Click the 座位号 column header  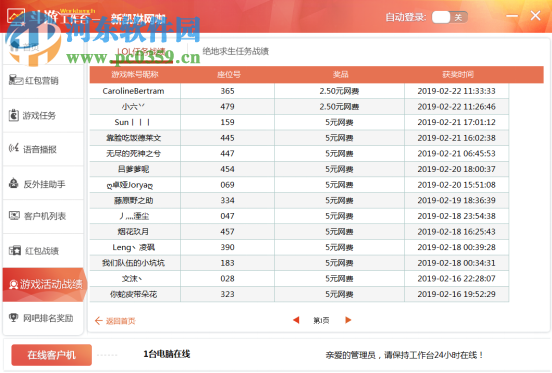click(229, 75)
